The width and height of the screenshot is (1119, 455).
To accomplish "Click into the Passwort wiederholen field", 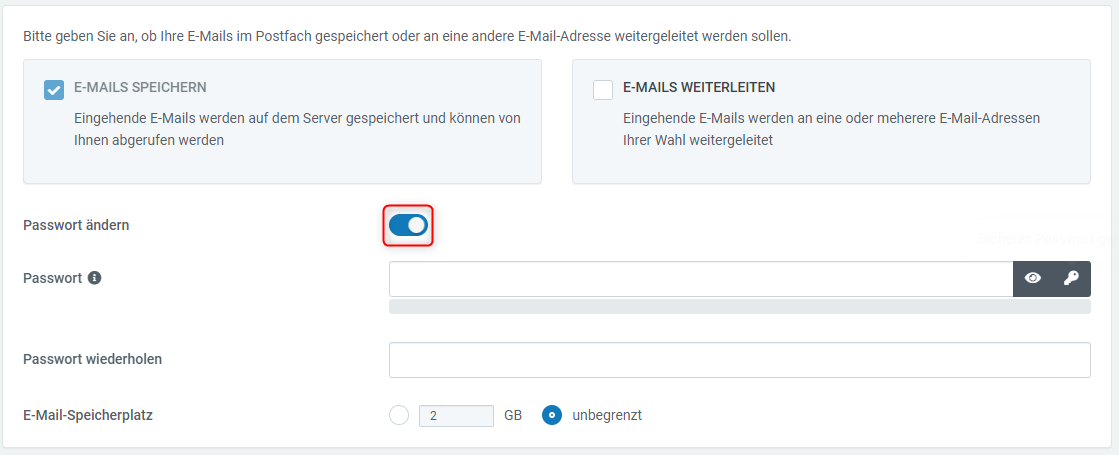I will [x=739, y=360].
